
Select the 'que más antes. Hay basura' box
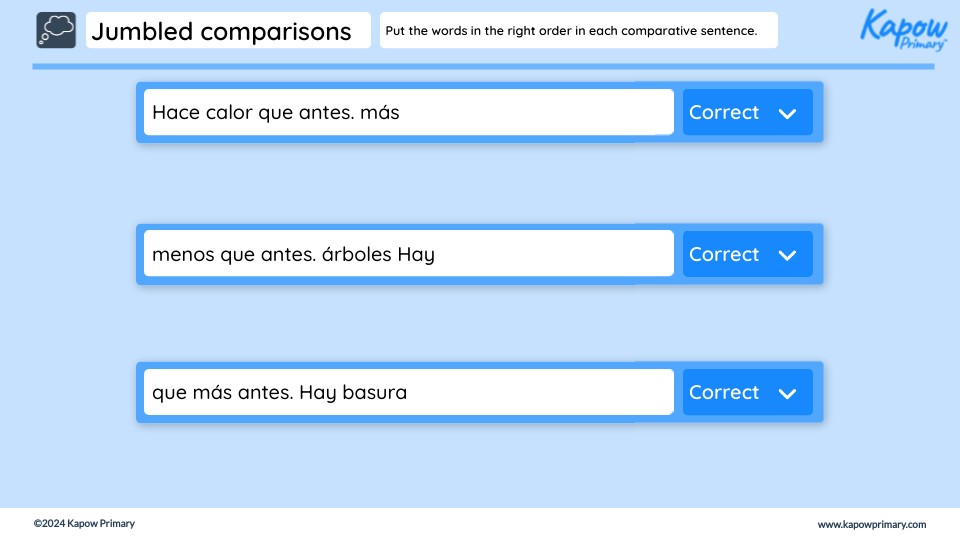[408, 392]
